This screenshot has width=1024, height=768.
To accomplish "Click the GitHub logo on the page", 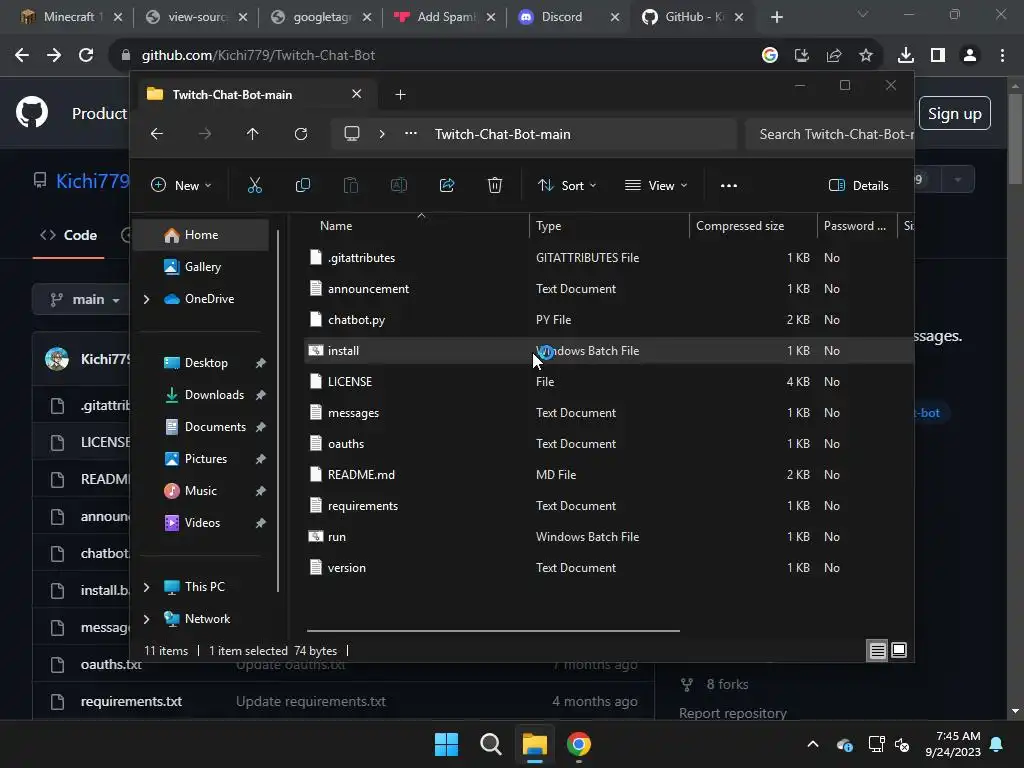I will coord(32,112).
